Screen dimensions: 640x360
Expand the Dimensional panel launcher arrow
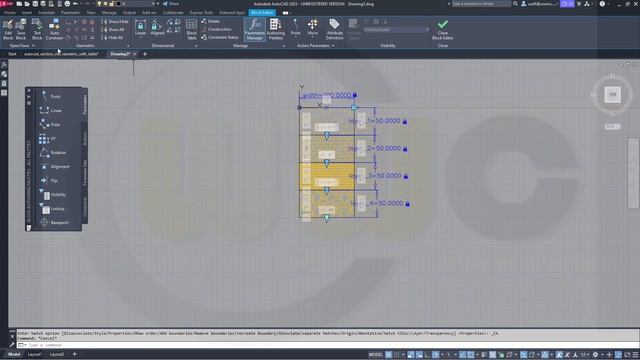pos(196,46)
